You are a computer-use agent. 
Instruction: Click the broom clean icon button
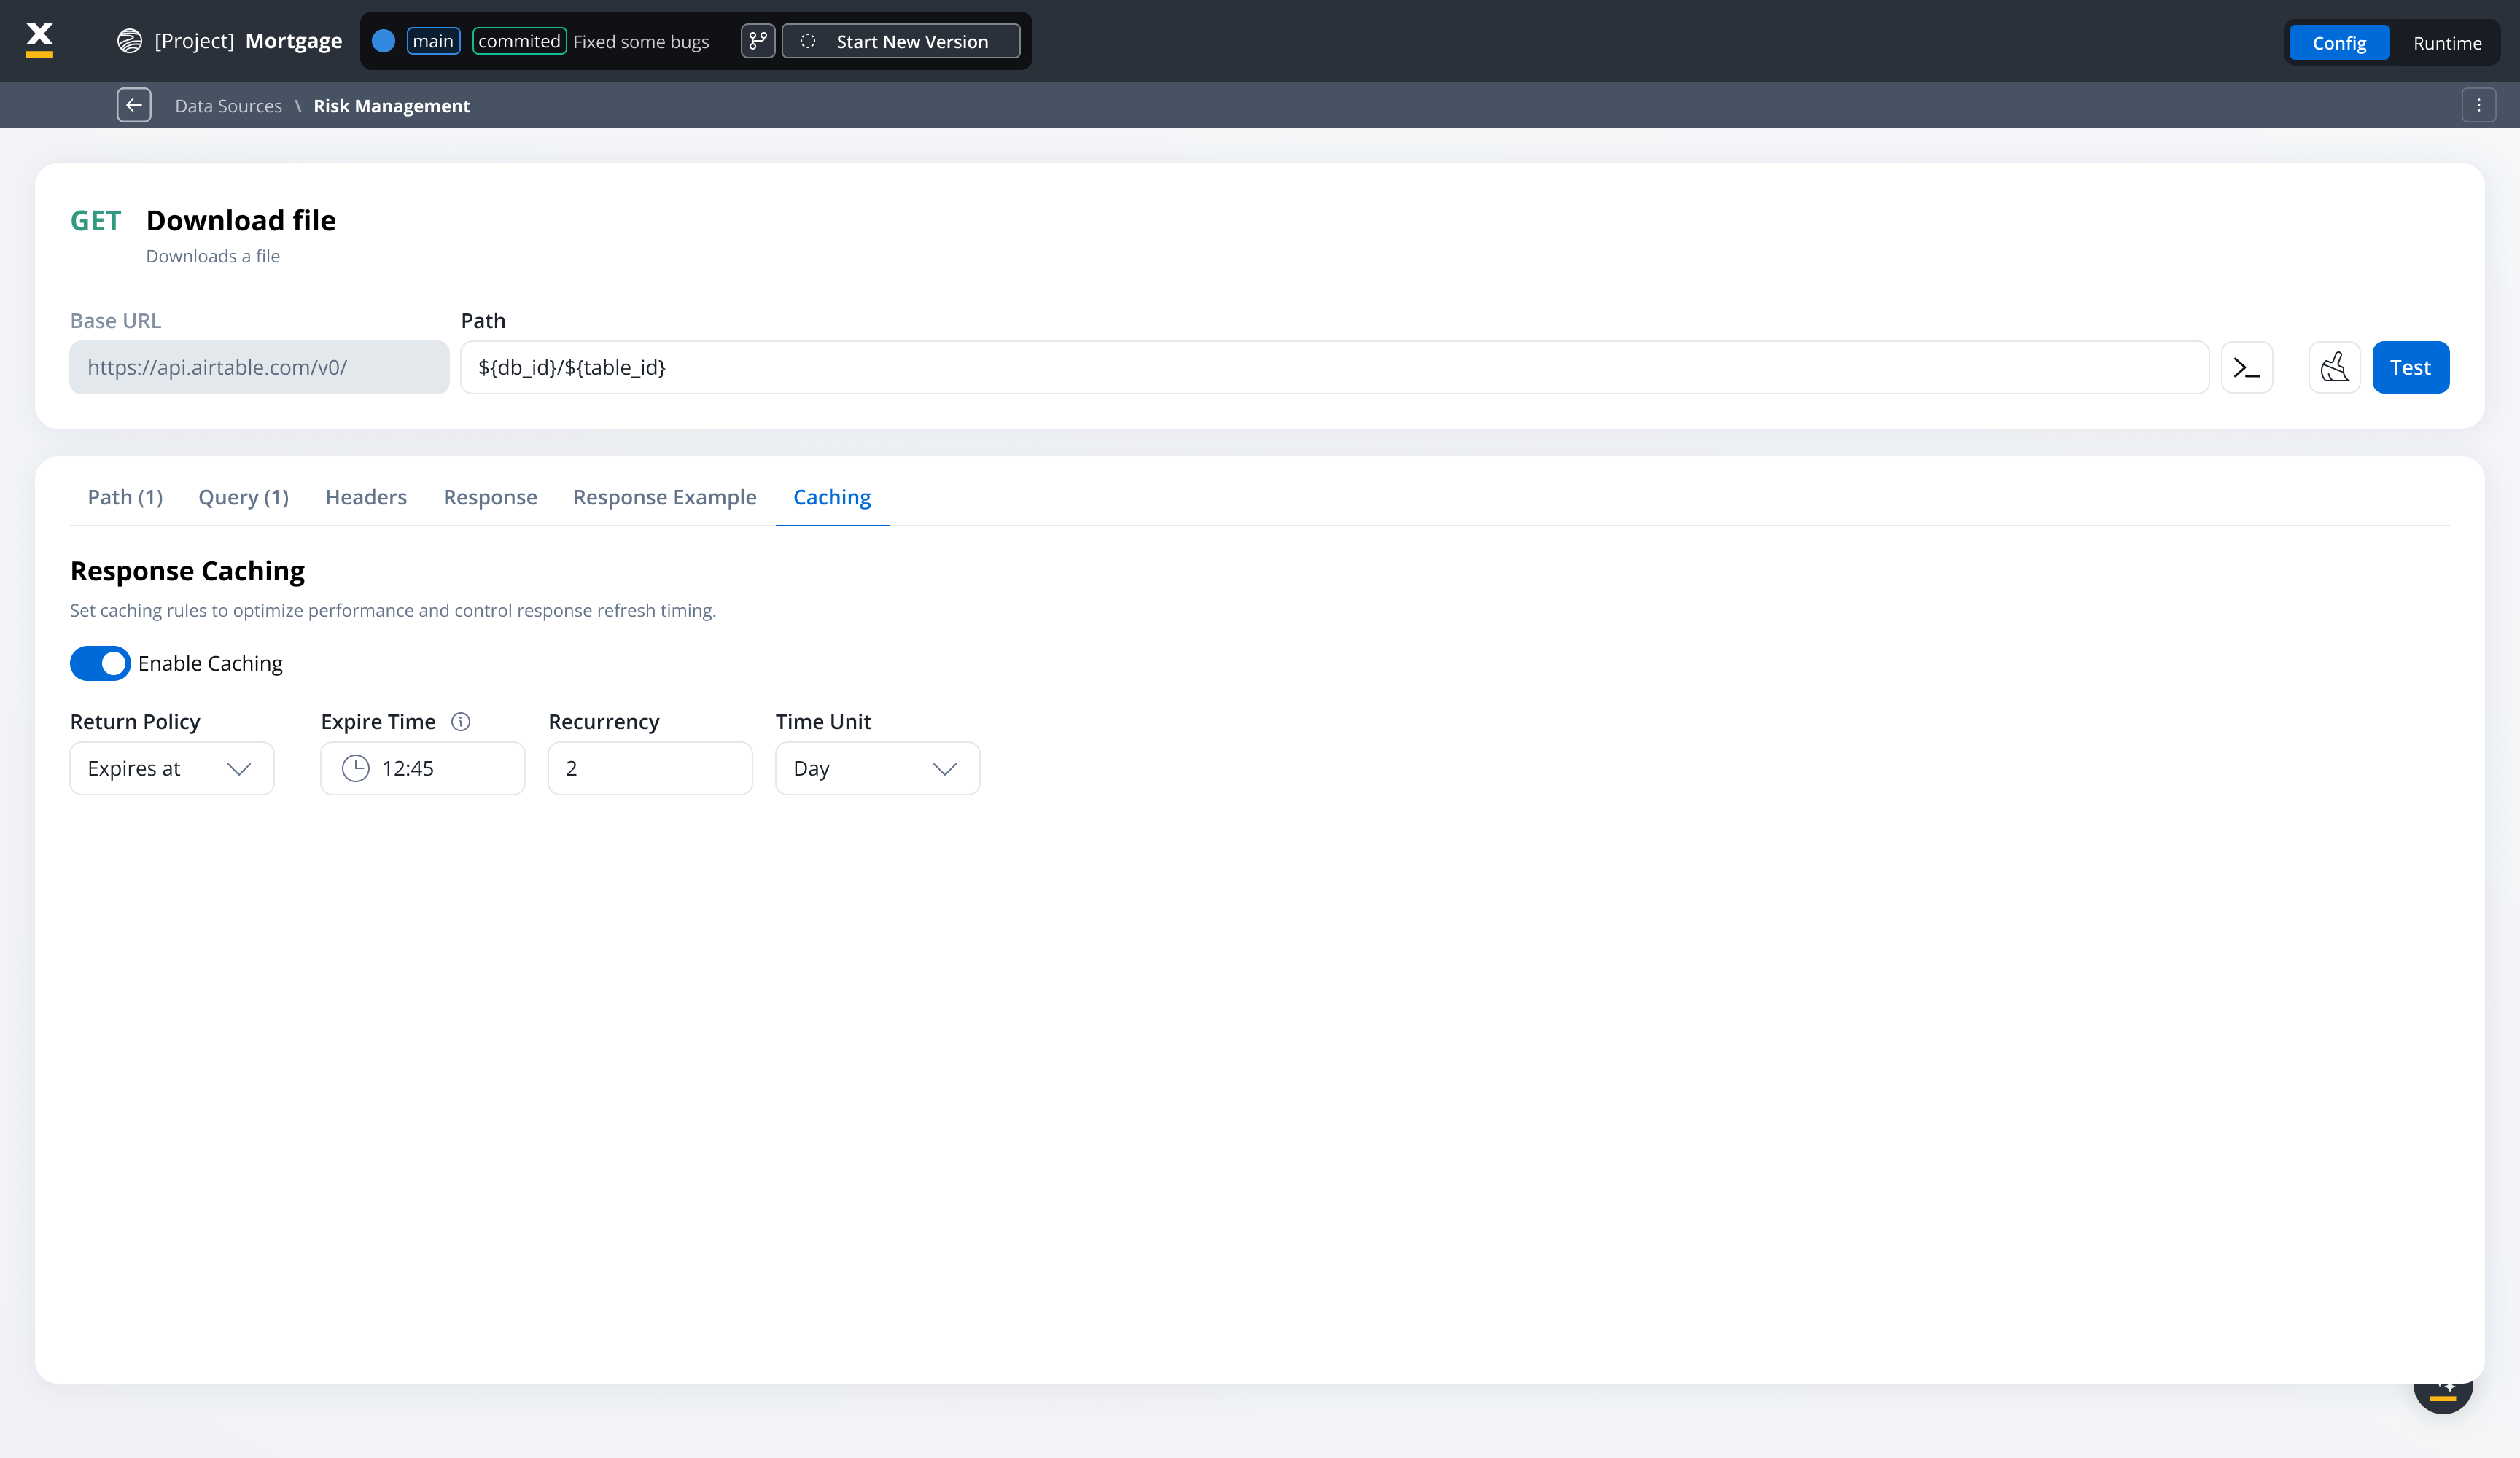pyautogui.click(x=2334, y=368)
